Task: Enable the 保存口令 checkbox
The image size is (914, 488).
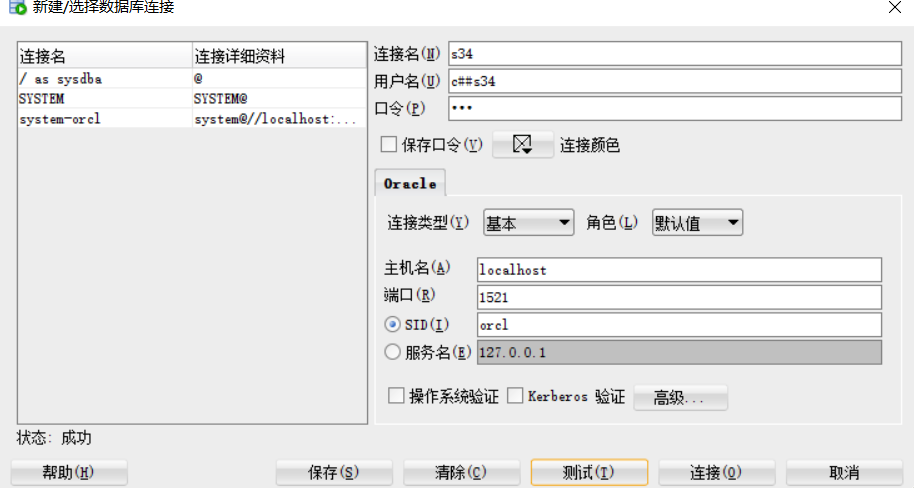Action: tap(389, 144)
